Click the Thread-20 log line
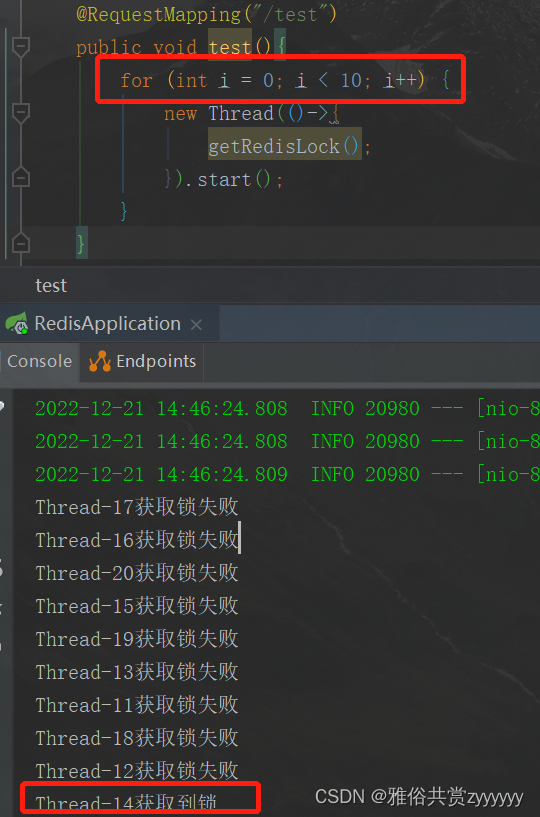 [137, 573]
